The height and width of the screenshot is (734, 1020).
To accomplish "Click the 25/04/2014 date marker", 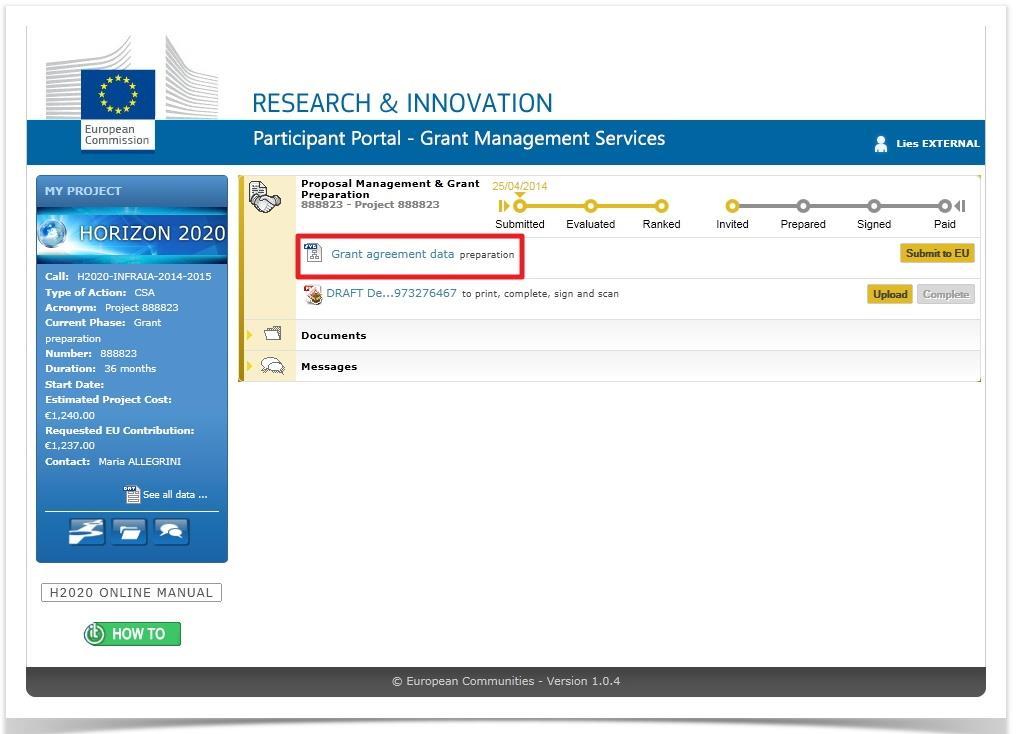I will pyautogui.click(x=520, y=186).
